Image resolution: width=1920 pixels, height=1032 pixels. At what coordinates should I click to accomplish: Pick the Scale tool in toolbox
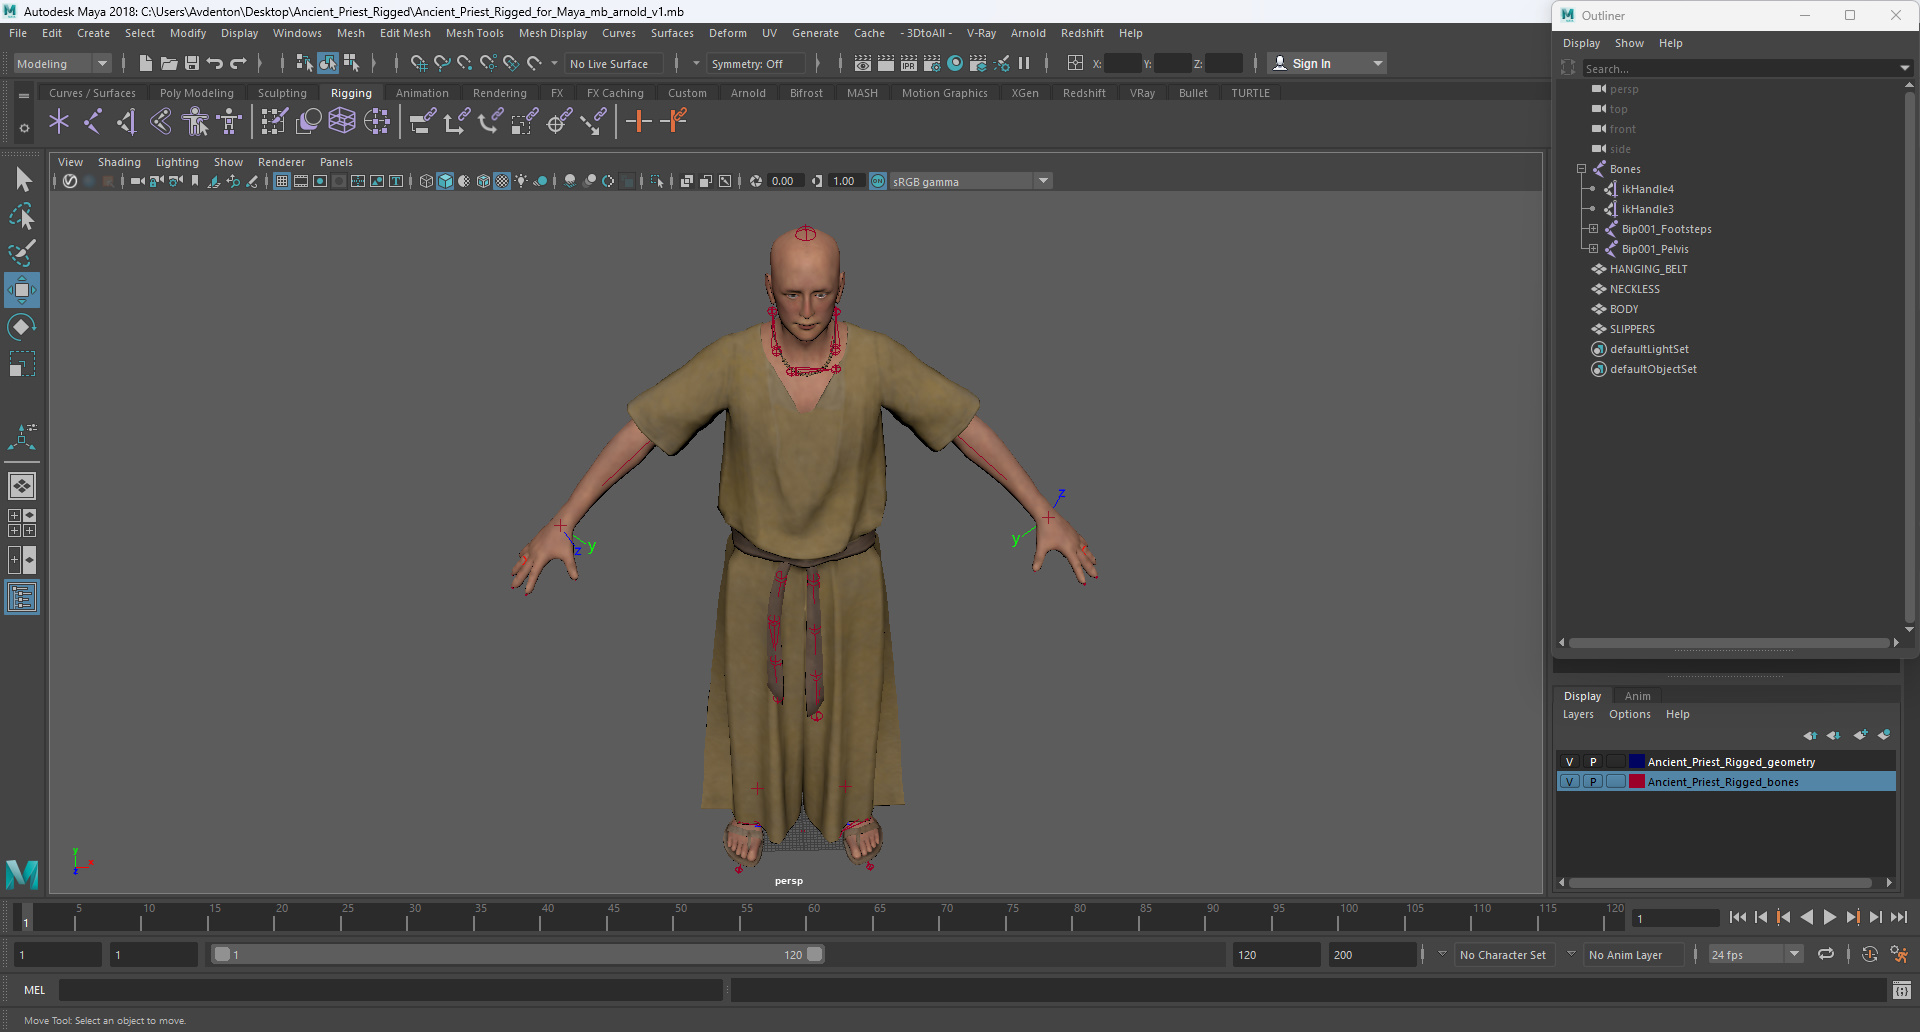22,364
